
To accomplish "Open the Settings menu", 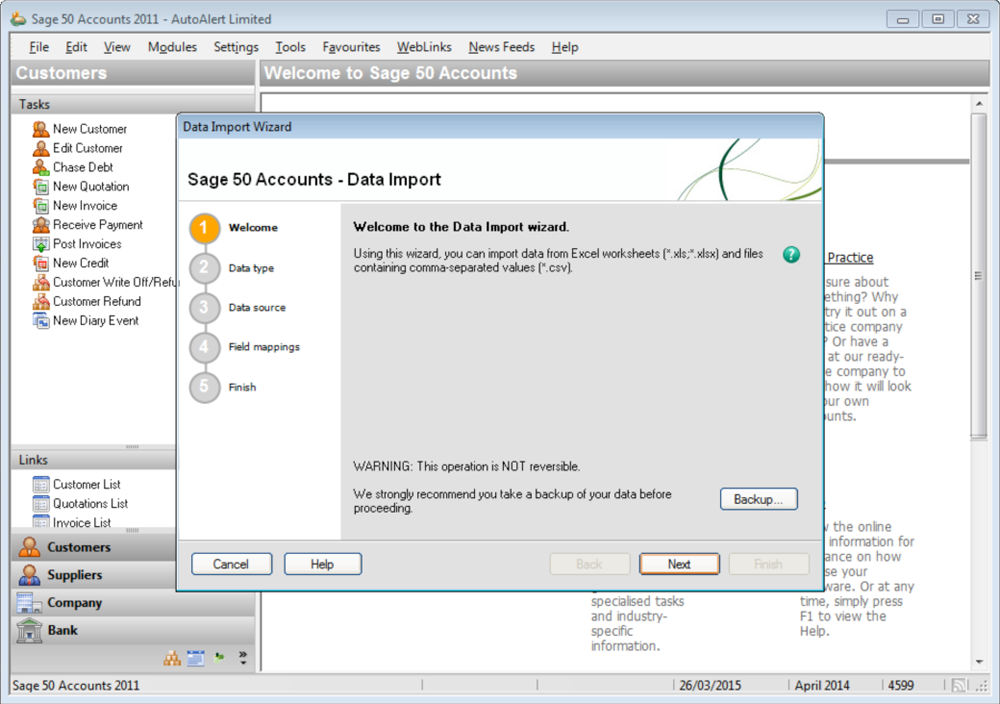I will (x=236, y=47).
